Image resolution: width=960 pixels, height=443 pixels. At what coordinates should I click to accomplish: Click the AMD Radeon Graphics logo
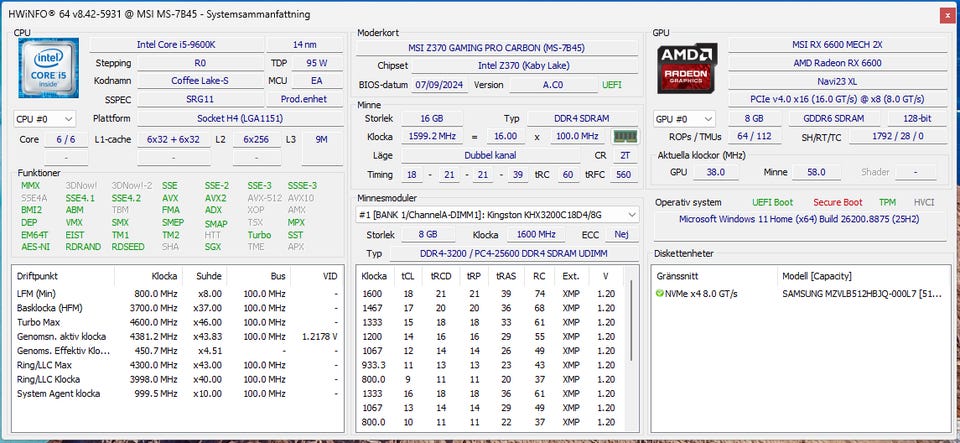coord(687,68)
